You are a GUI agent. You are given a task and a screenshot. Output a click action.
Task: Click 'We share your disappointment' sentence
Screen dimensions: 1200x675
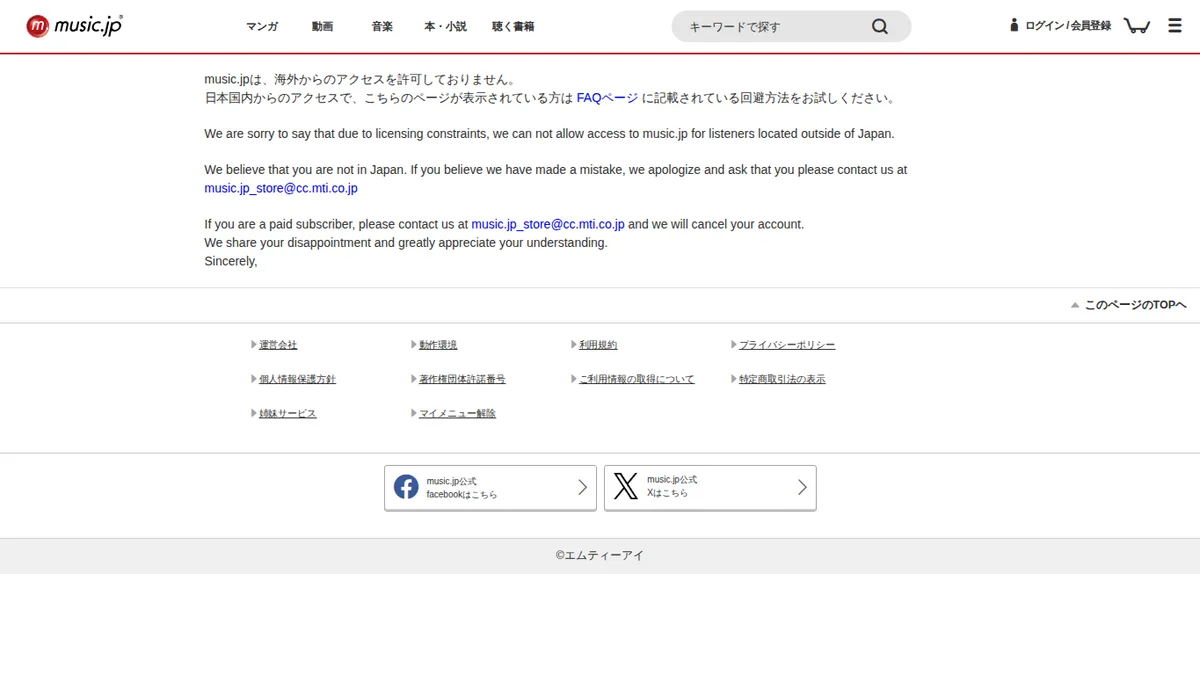(x=406, y=243)
